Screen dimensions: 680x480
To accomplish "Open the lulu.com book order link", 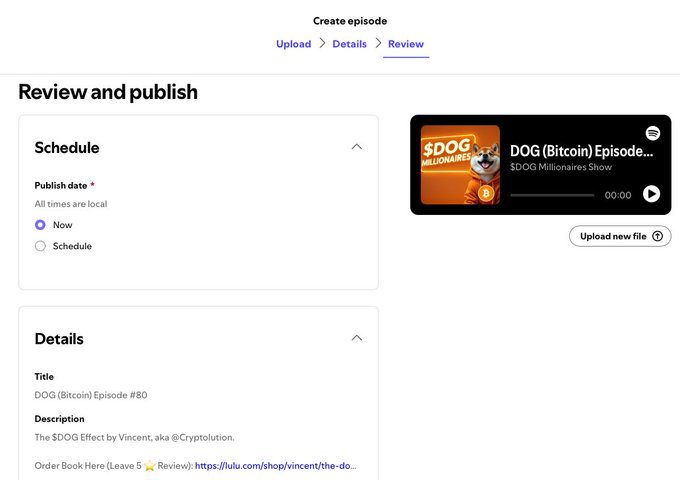I will [276, 466].
